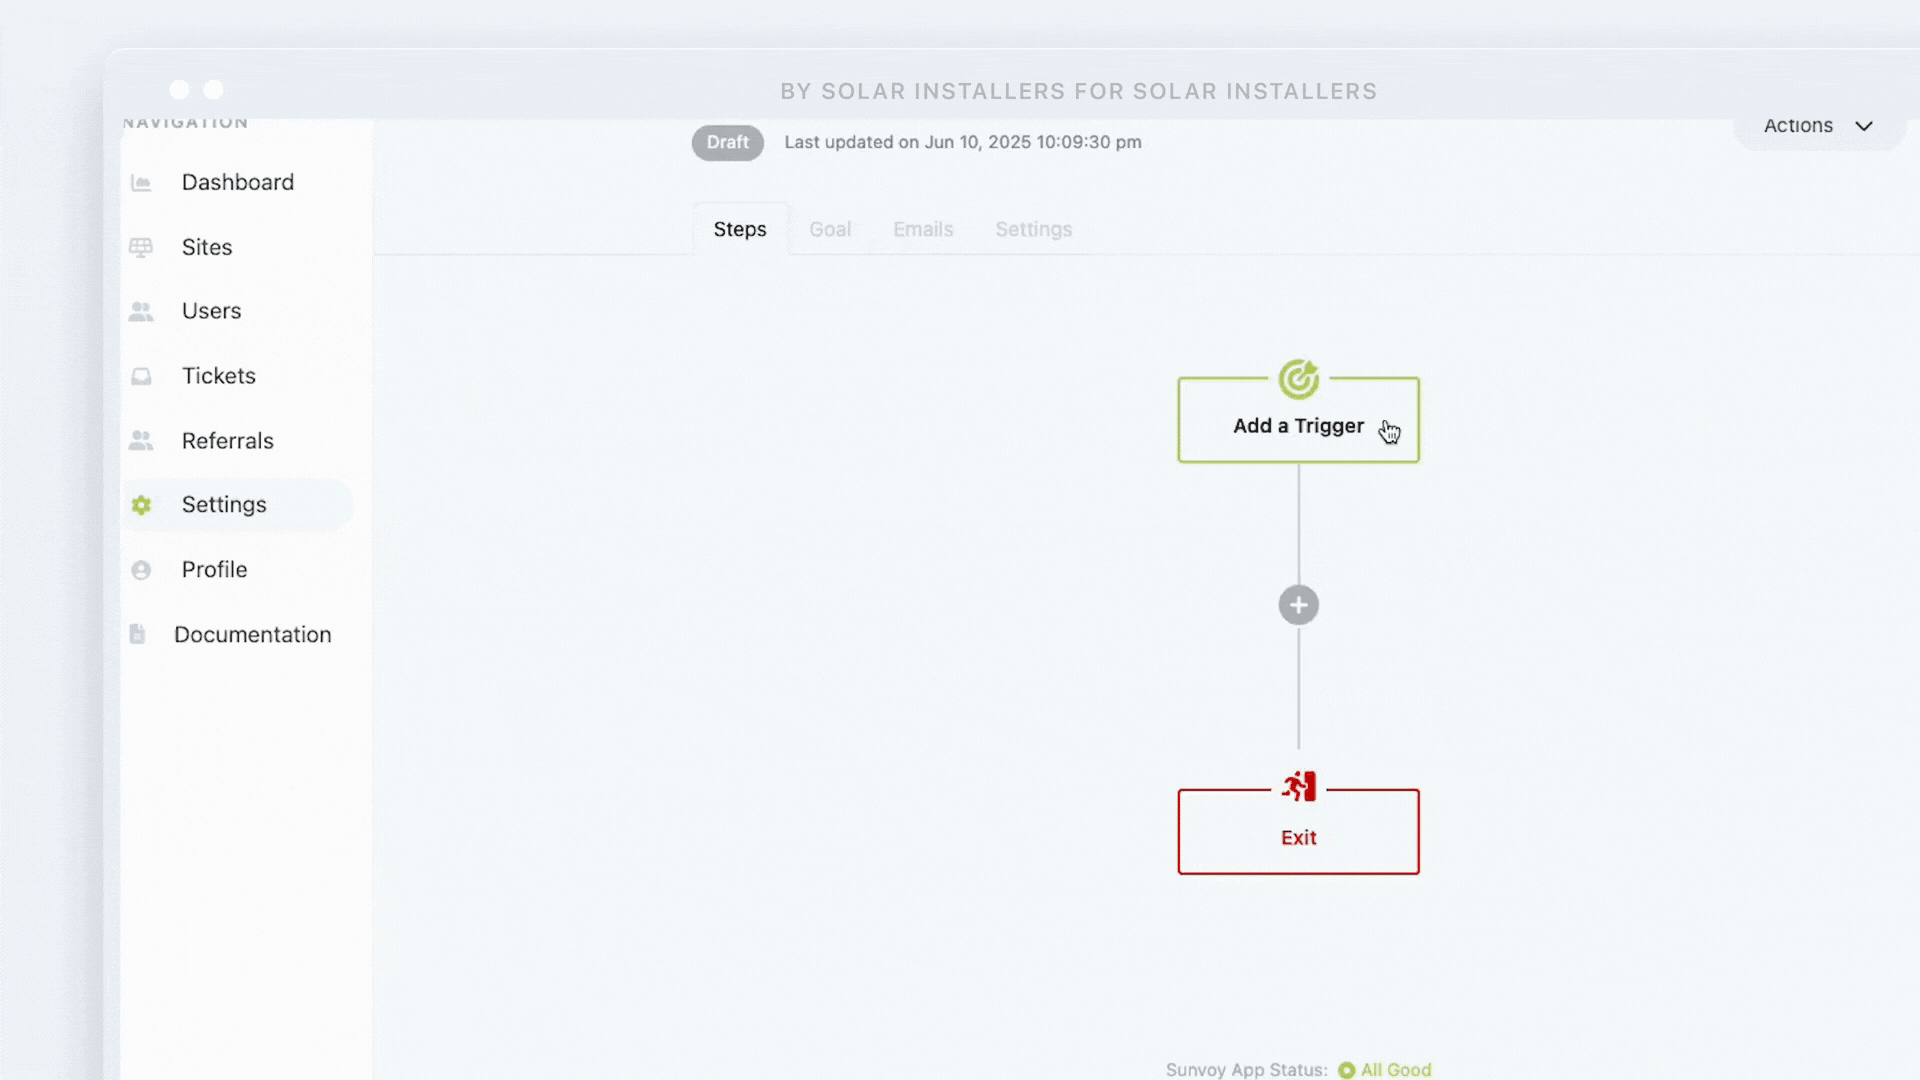Select the Exit step node
The height and width of the screenshot is (1080, 1920).
[x=1298, y=838]
